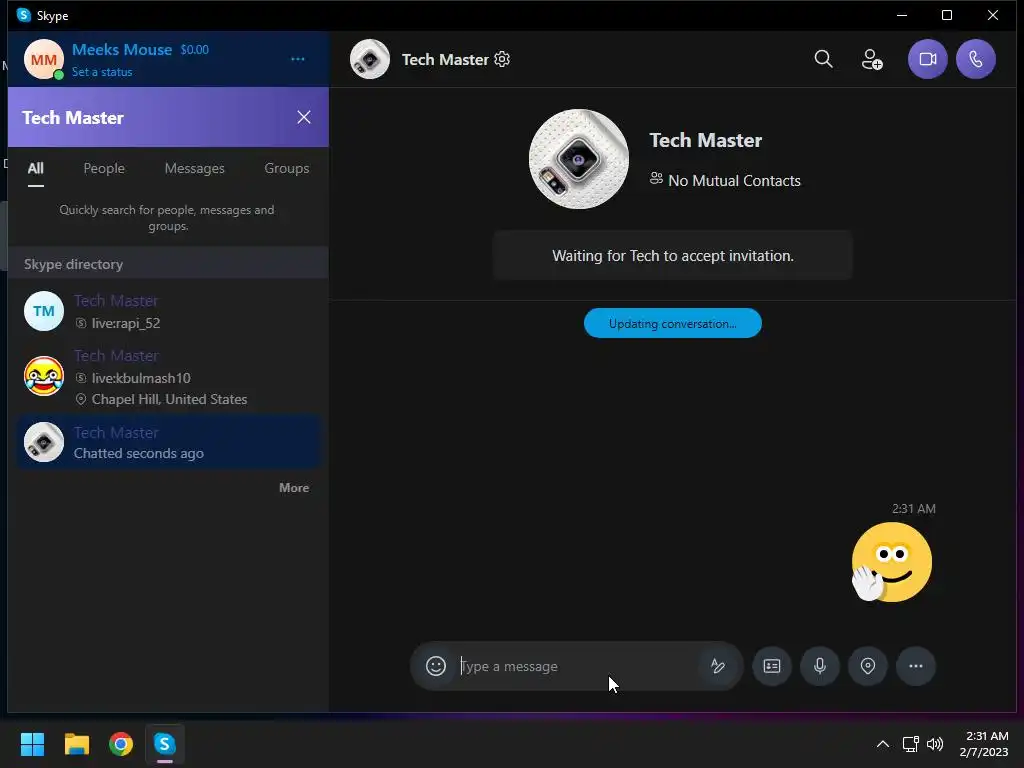Click Set a status link
The width and height of the screenshot is (1024, 768).
click(x=102, y=72)
